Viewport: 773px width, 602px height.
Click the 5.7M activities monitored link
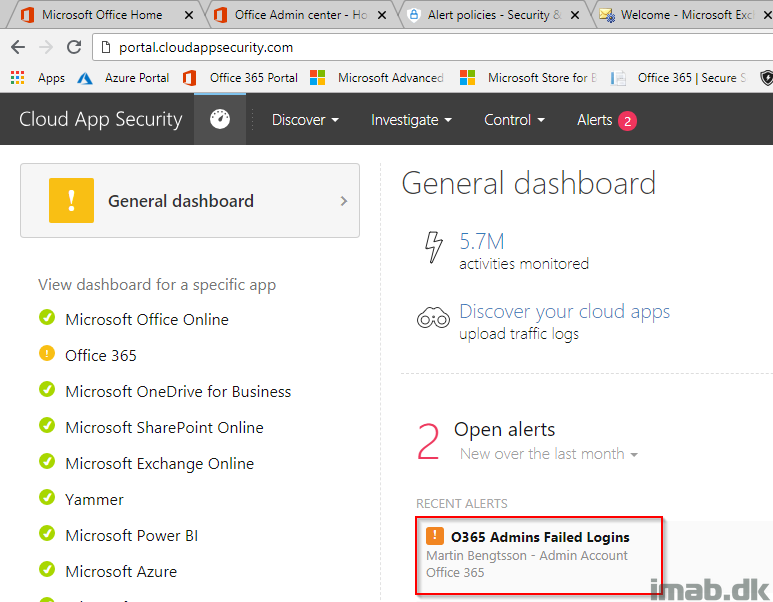[x=482, y=242]
